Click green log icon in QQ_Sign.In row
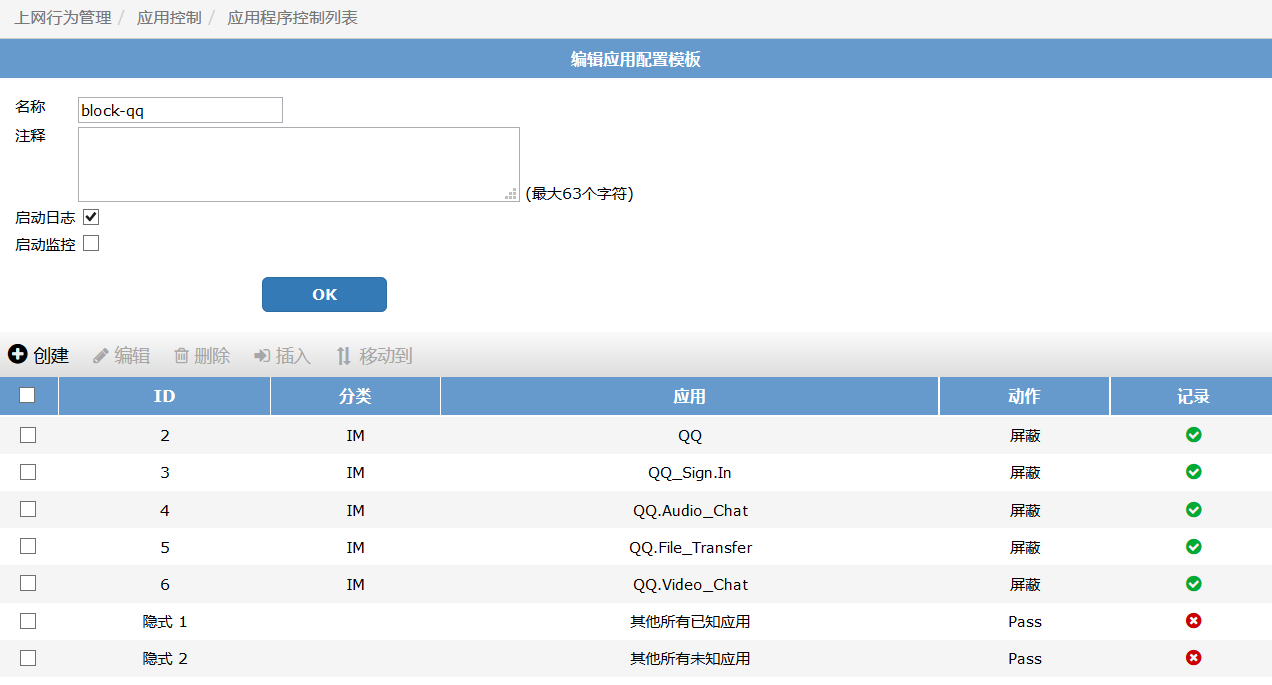The image size is (1272, 685). click(x=1193, y=472)
